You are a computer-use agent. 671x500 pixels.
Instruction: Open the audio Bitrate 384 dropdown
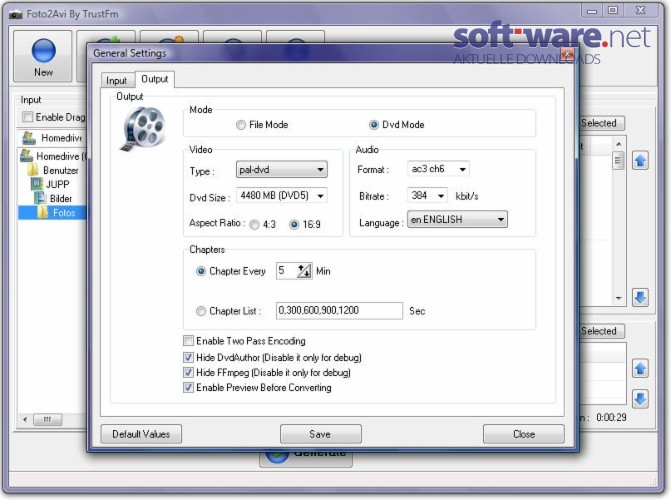pos(427,196)
